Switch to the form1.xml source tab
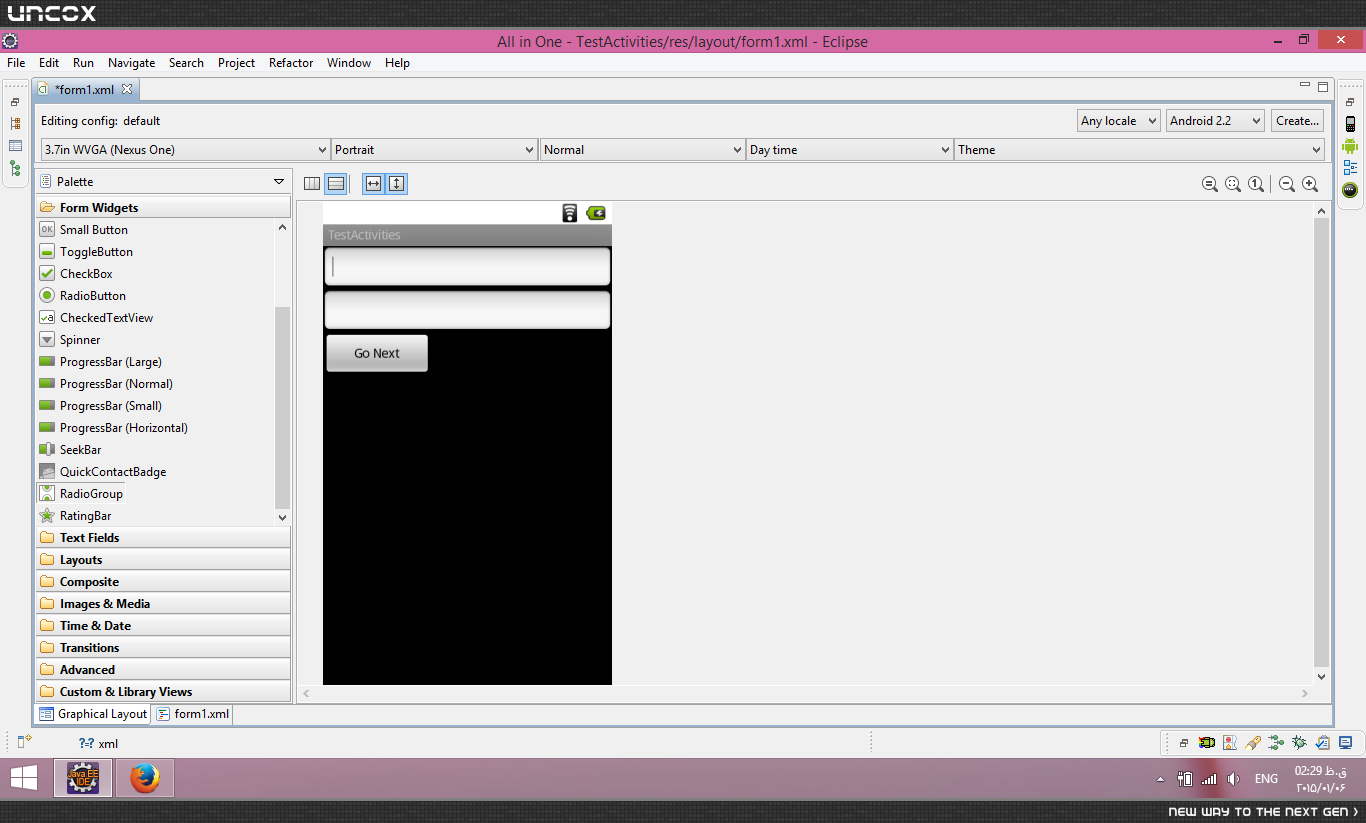 pos(193,714)
